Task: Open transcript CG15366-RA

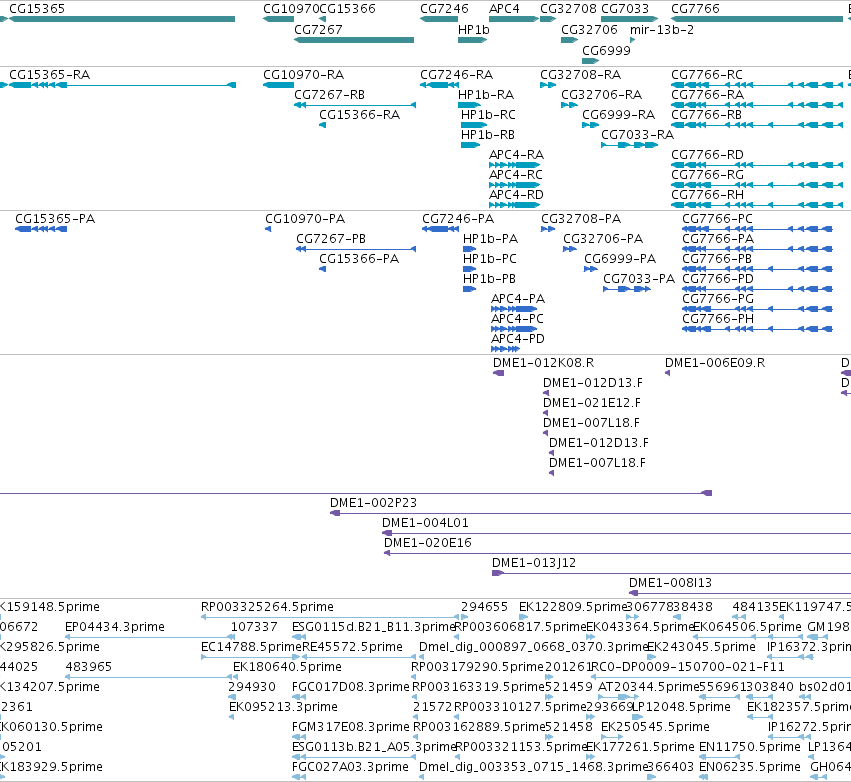Action: (322, 125)
